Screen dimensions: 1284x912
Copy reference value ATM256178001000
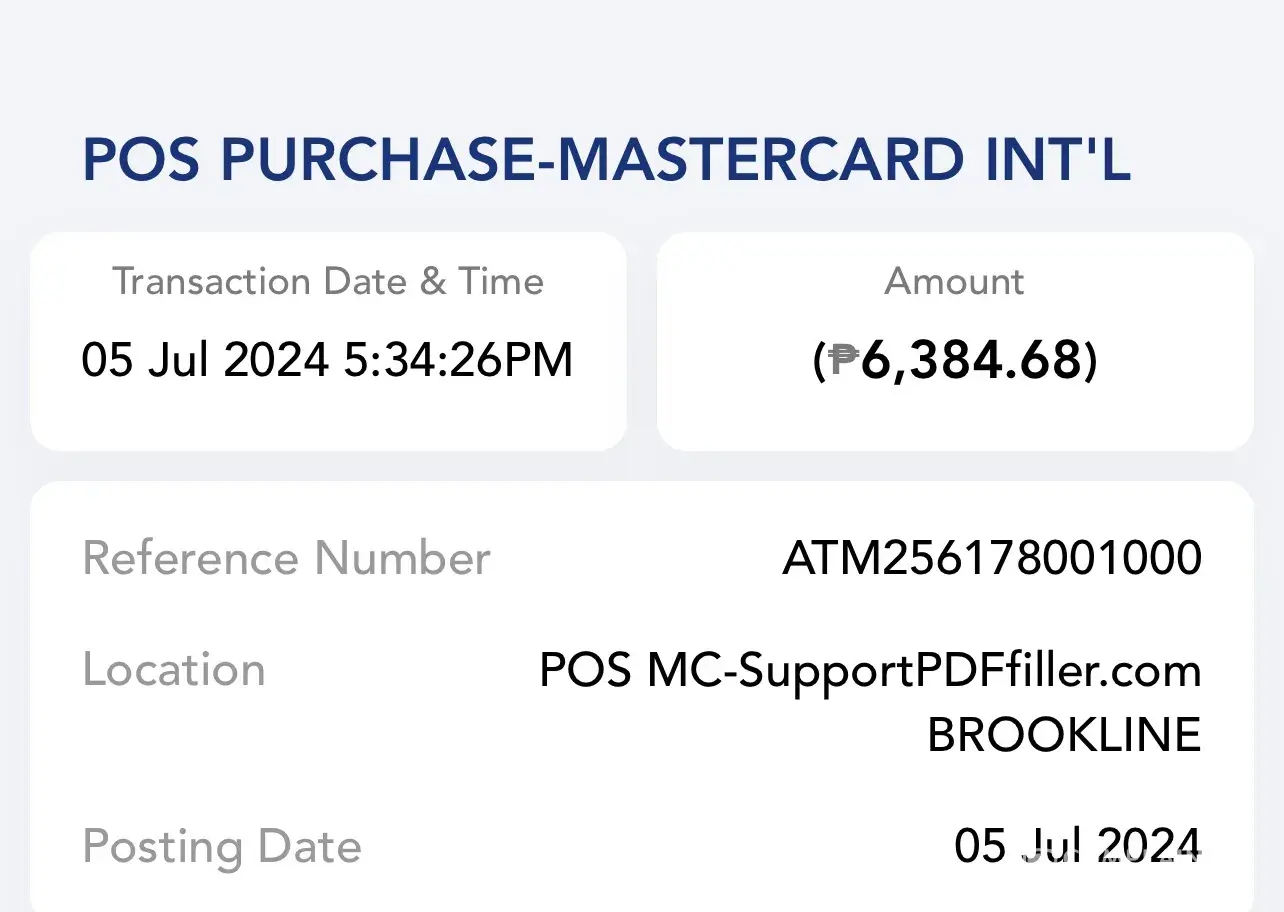tap(991, 558)
